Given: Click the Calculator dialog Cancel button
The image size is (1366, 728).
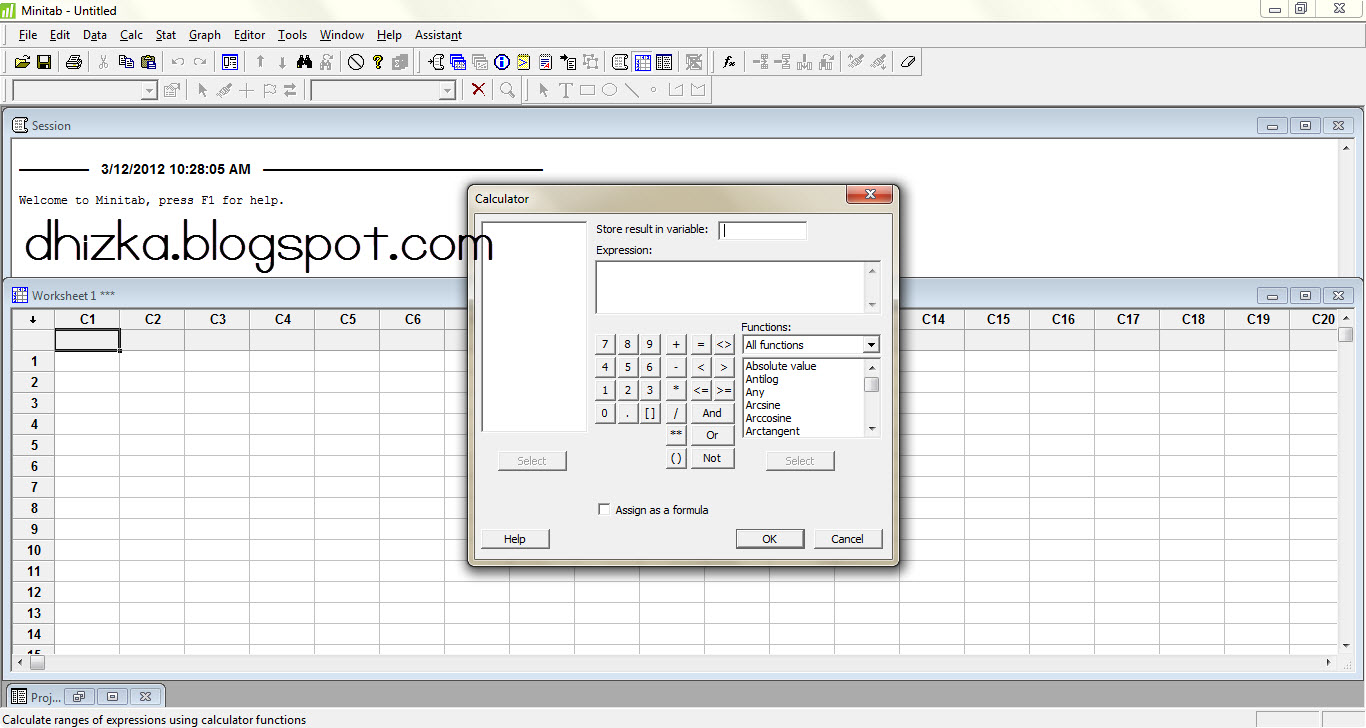Looking at the screenshot, I should point(847,538).
